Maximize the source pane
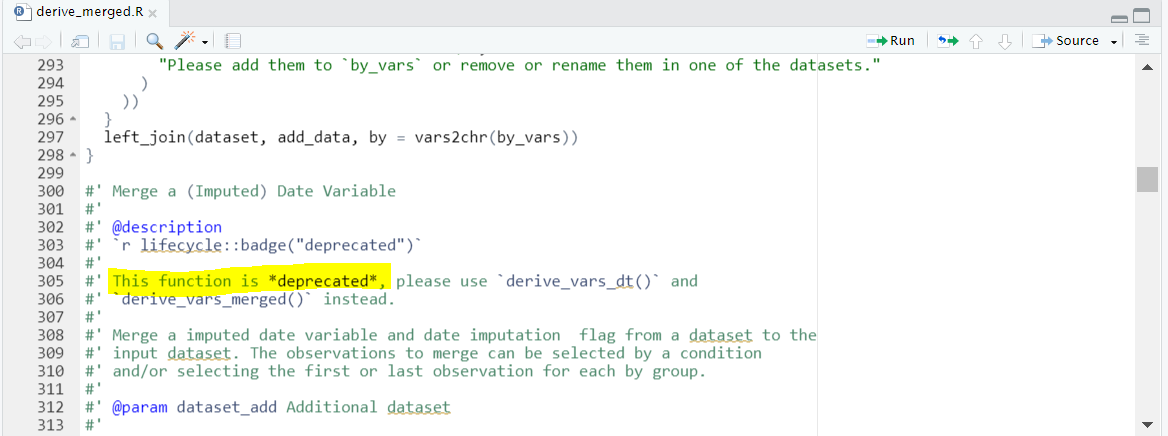 click(x=1141, y=16)
